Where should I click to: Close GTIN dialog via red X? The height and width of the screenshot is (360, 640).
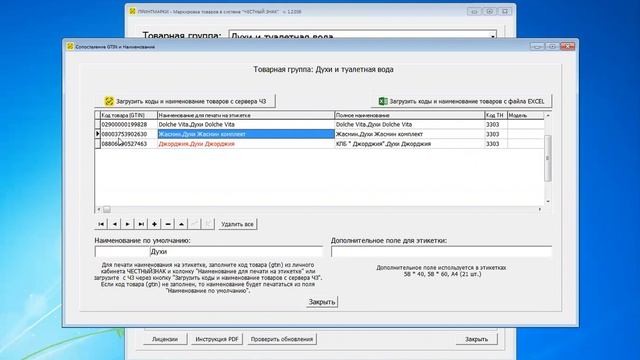click(567, 47)
